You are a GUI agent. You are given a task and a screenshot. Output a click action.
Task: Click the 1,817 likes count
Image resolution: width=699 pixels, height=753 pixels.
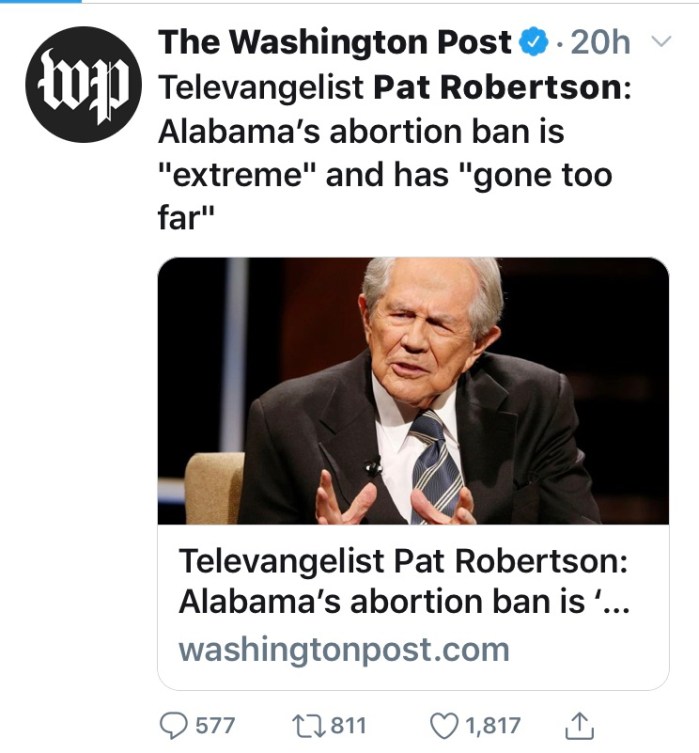492,726
